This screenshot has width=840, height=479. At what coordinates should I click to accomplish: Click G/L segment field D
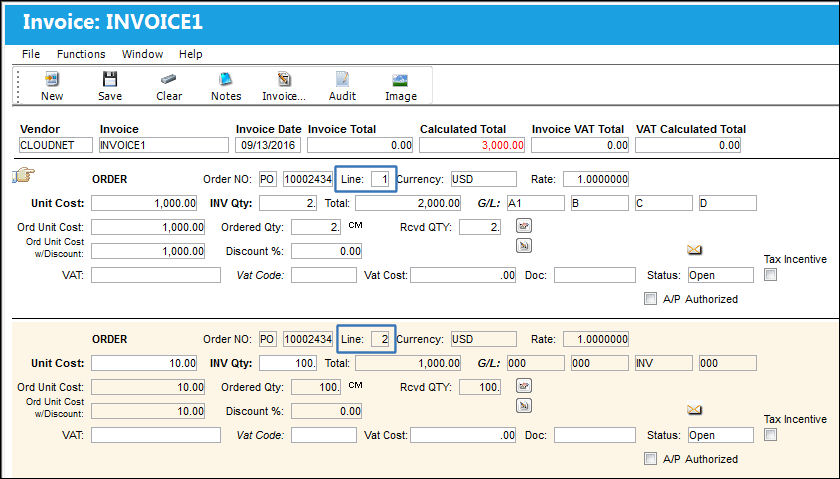(728, 203)
